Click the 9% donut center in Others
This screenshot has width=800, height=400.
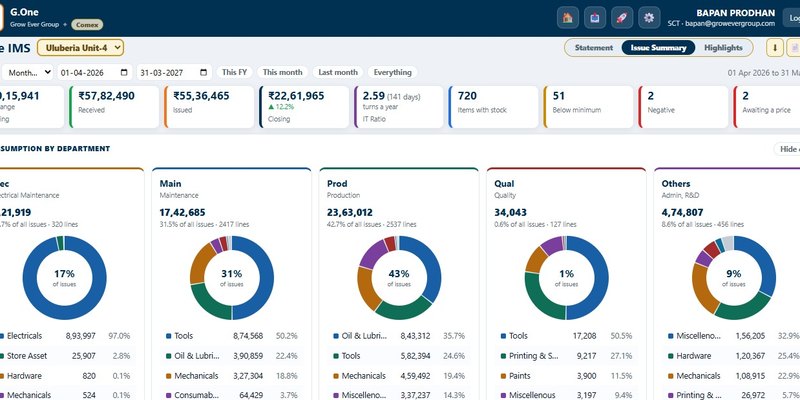734,278
